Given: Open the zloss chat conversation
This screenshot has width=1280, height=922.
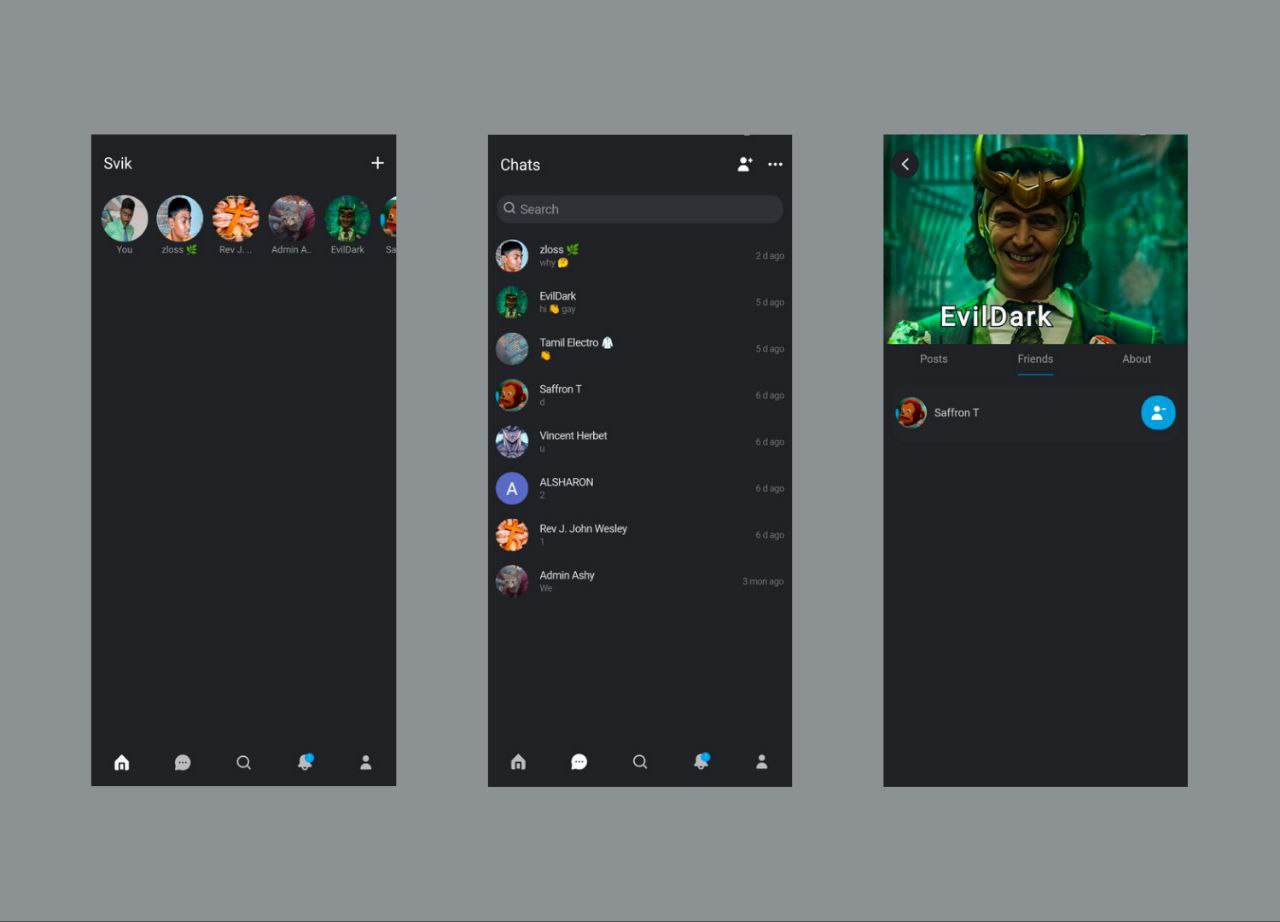Looking at the screenshot, I should point(640,256).
